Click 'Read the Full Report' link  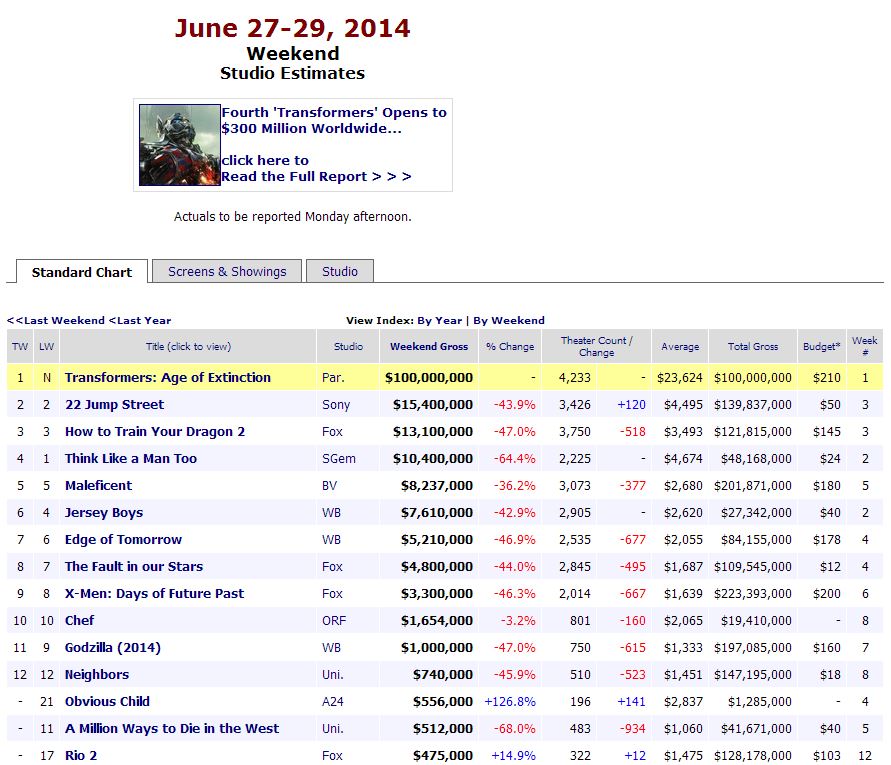[x=316, y=176]
